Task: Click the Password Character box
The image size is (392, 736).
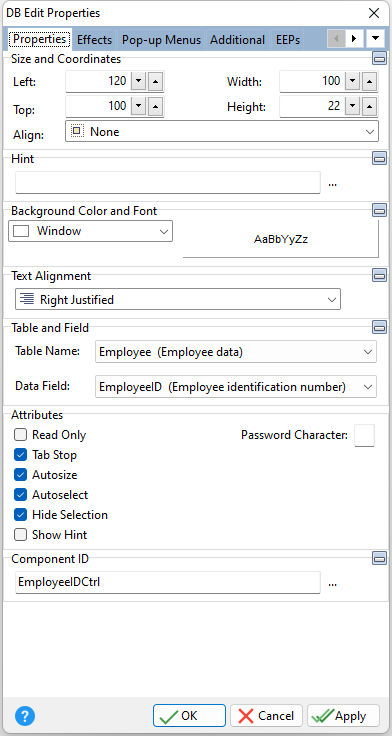Action: click(364, 436)
